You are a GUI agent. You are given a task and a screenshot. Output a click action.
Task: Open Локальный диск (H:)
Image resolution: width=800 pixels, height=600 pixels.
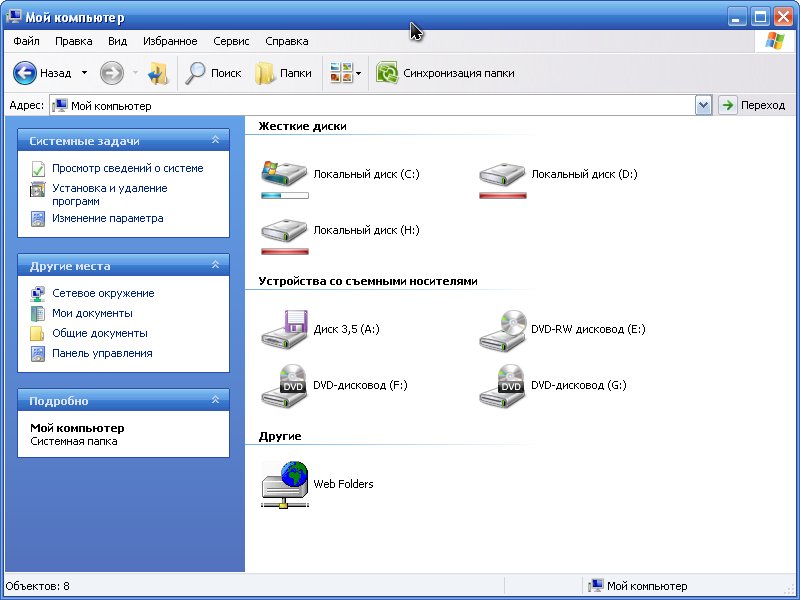284,229
